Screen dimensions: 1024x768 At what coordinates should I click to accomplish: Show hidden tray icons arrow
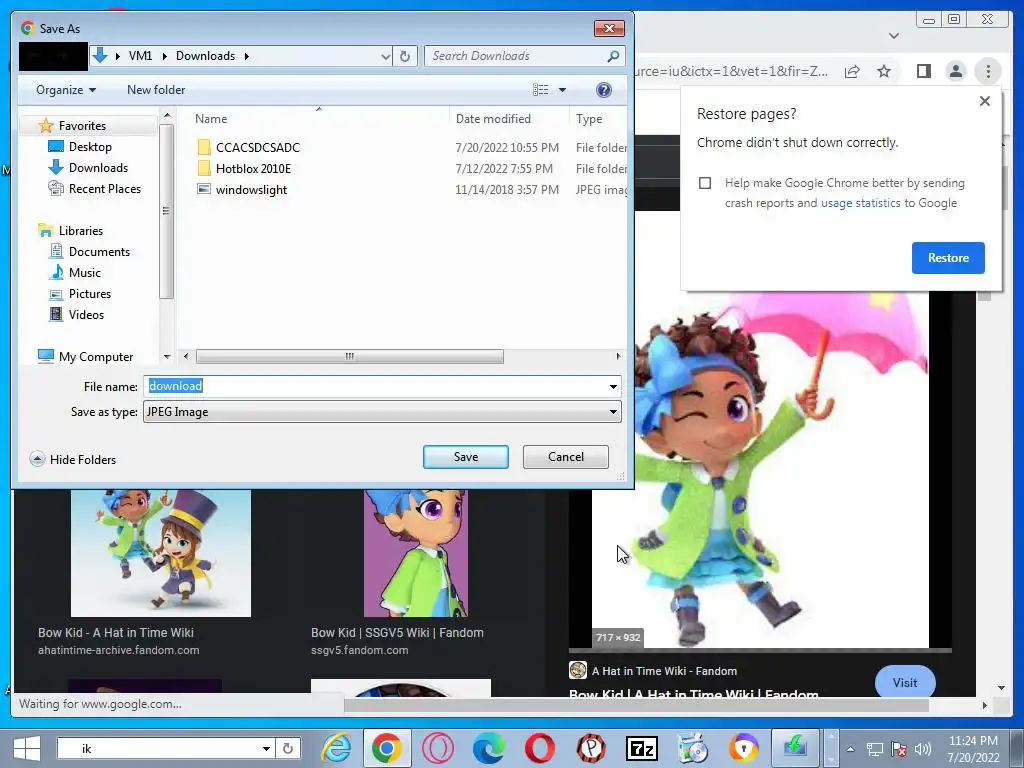pos(850,749)
